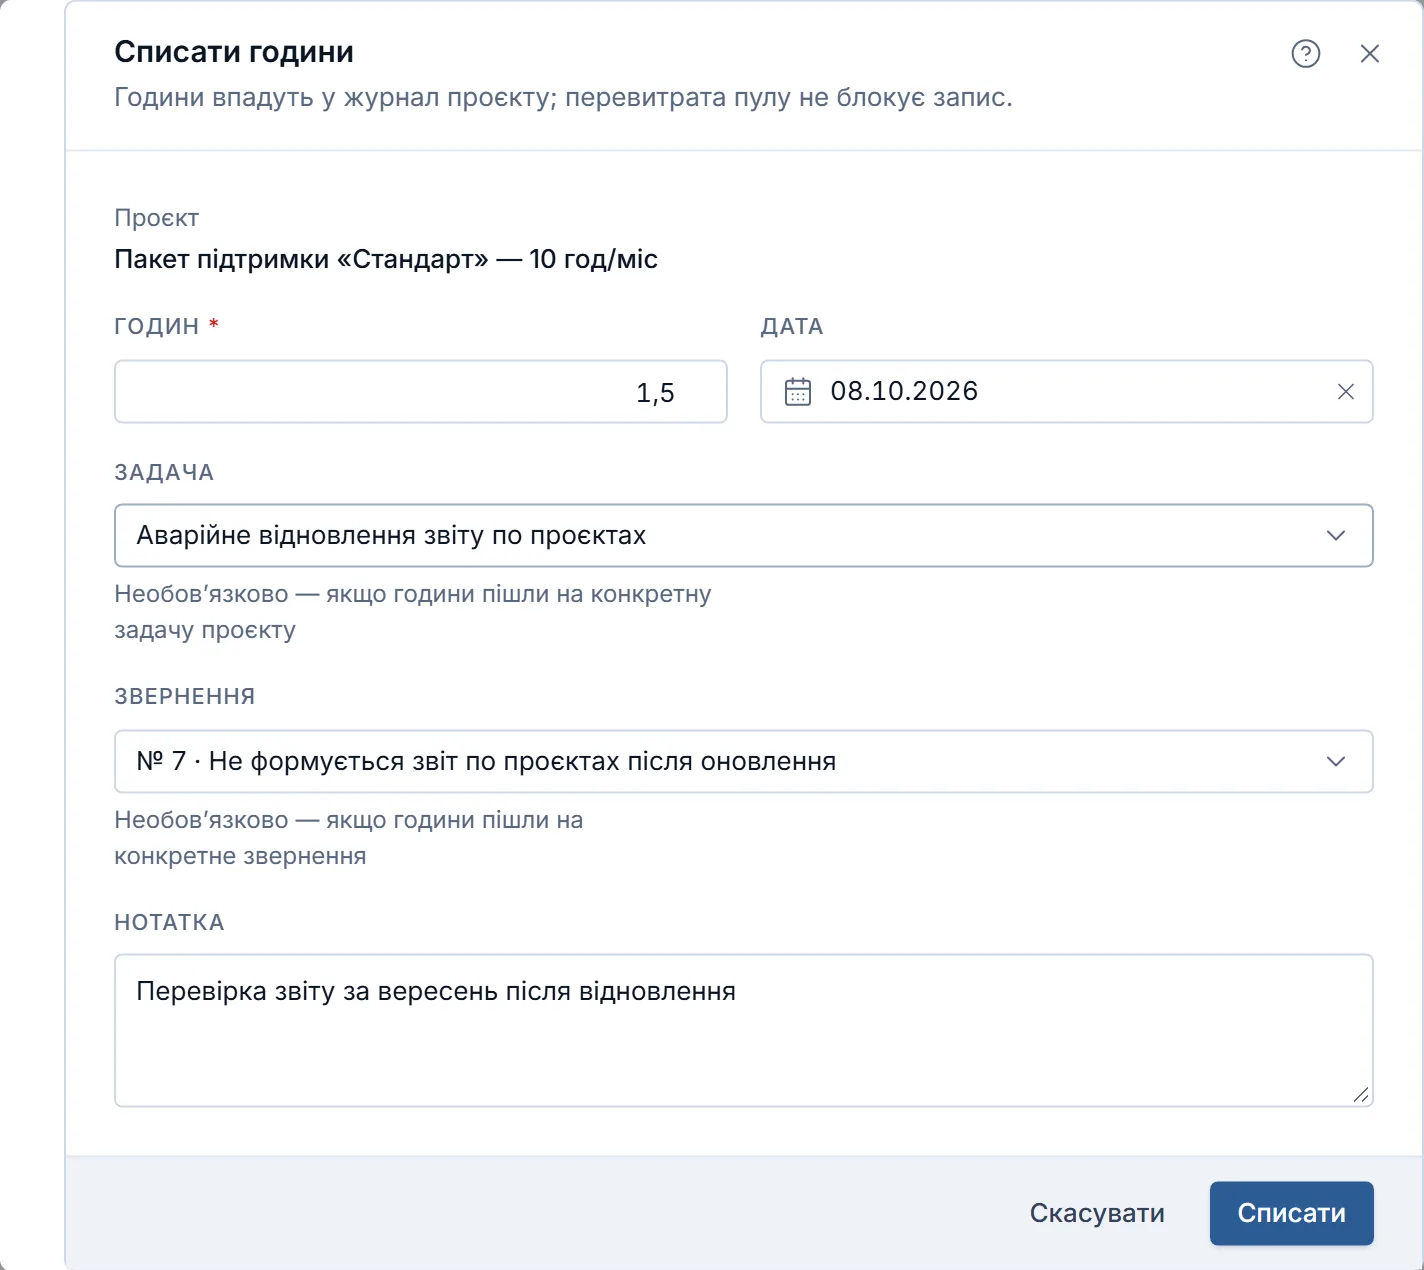Viewport: 1424px width, 1270px height.
Task: Click the Годин input field
Action: click(421, 392)
